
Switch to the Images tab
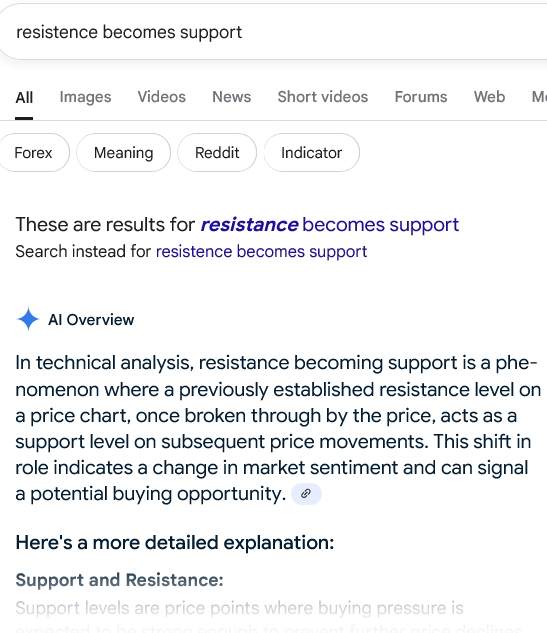[85, 97]
